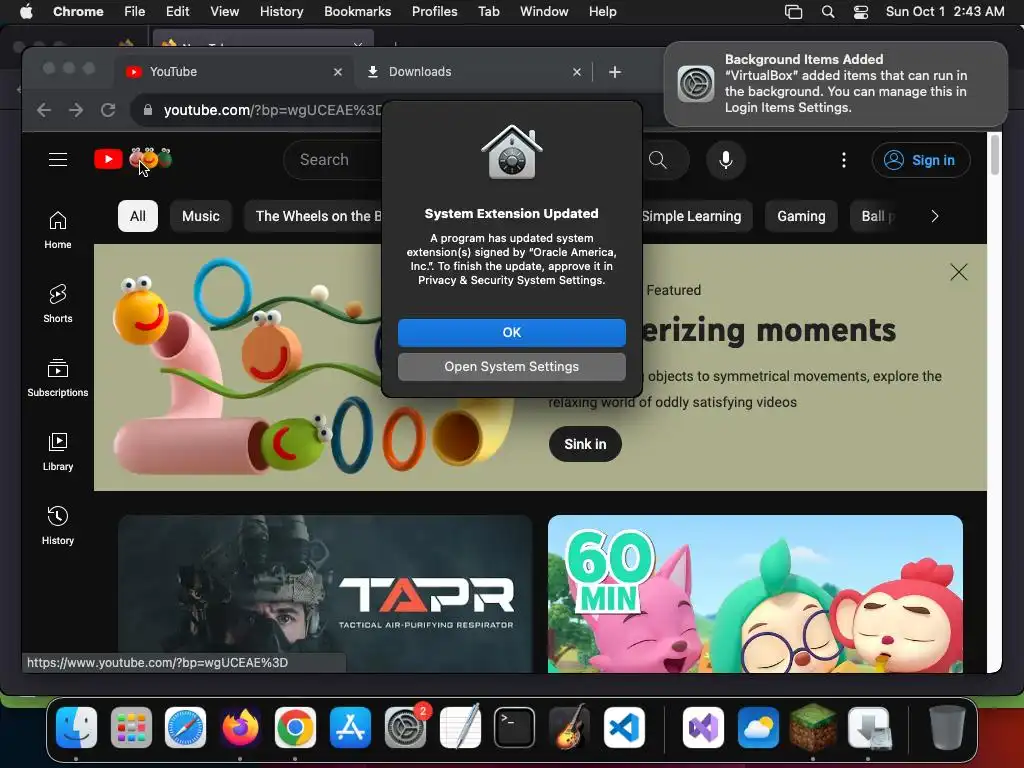Launch Firefox from the Dock
This screenshot has height=768, width=1024.
pos(240,728)
